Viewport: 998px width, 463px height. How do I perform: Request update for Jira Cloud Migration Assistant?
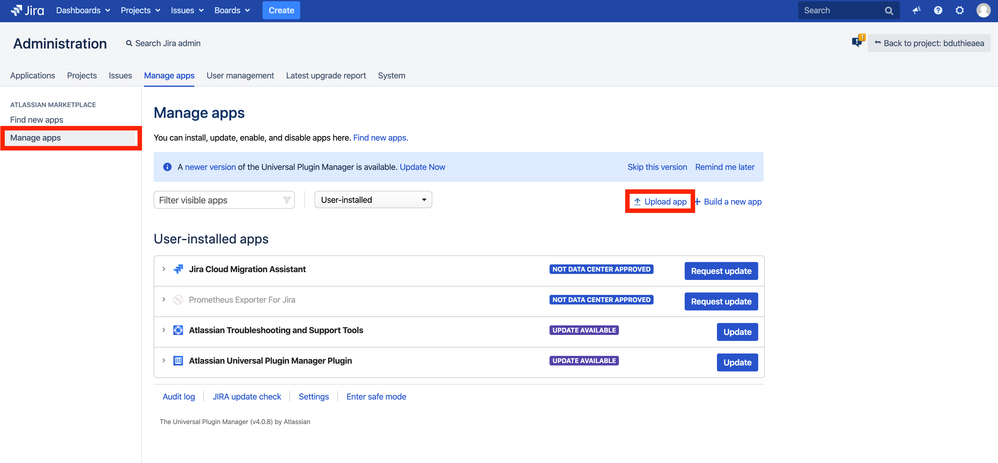(721, 271)
